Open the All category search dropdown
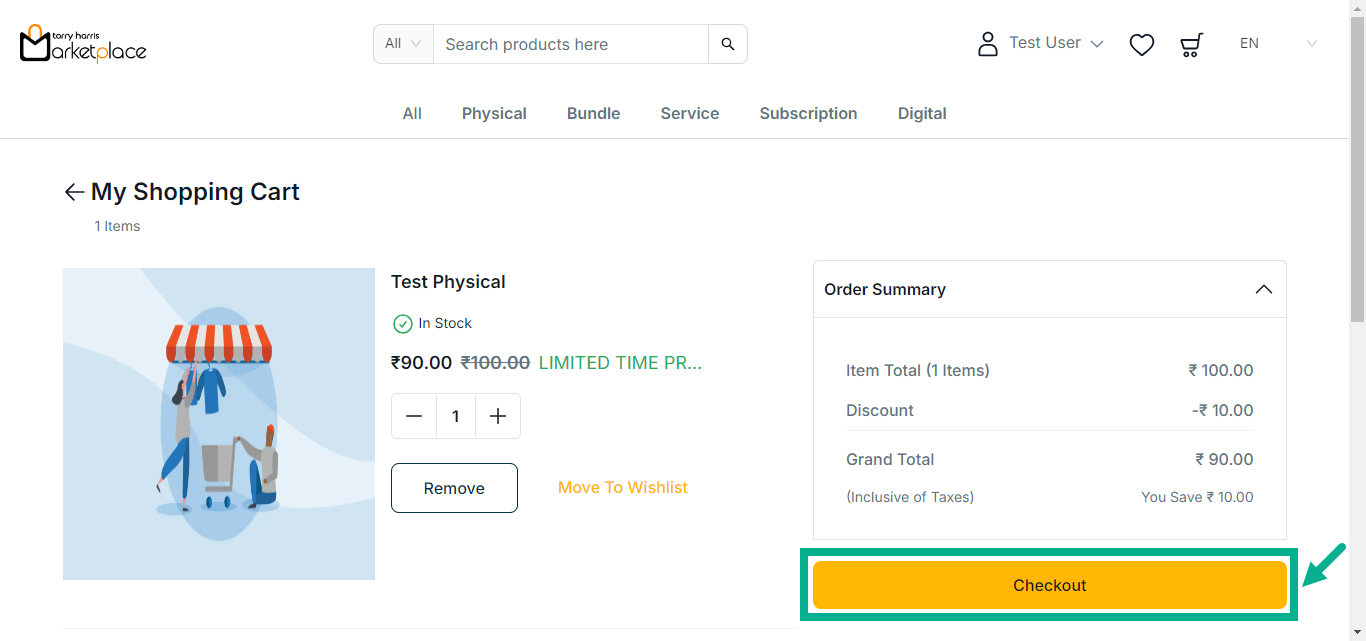1366x641 pixels. pyautogui.click(x=403, y=44)
